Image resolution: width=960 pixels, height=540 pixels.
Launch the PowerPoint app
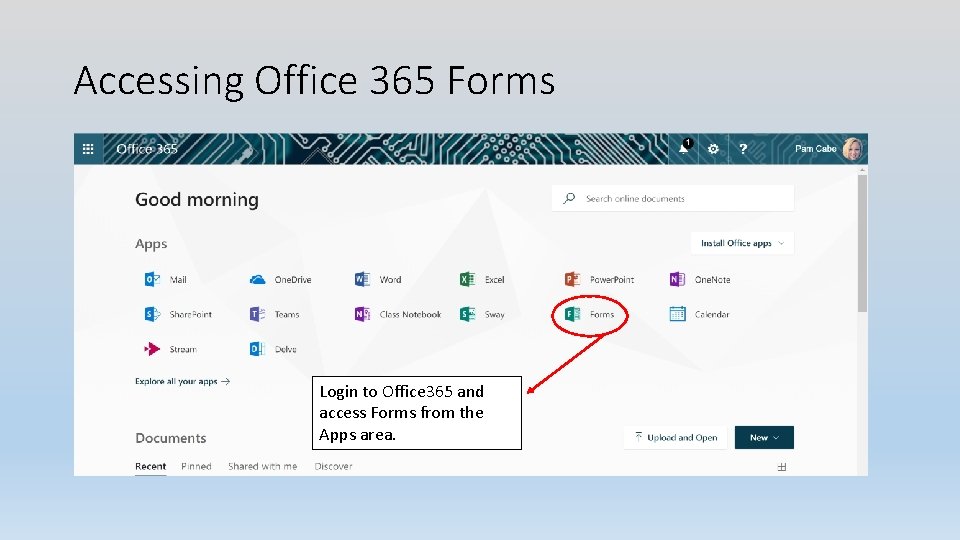pos(599,280)
